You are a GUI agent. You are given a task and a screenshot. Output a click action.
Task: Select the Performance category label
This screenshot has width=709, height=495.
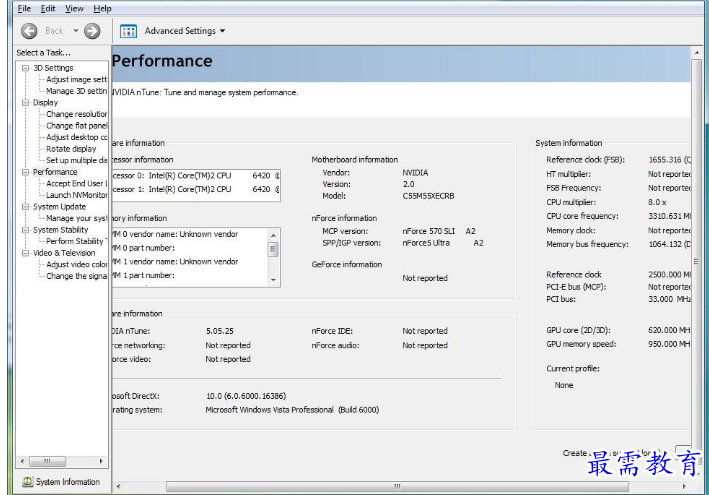point(55,172)
